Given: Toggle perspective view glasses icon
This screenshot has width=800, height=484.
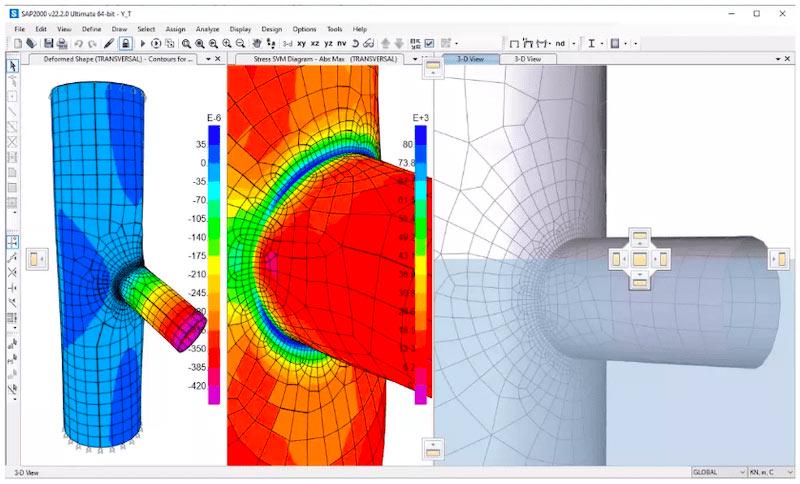Looking at the screenshot, I should coord(369,44).
